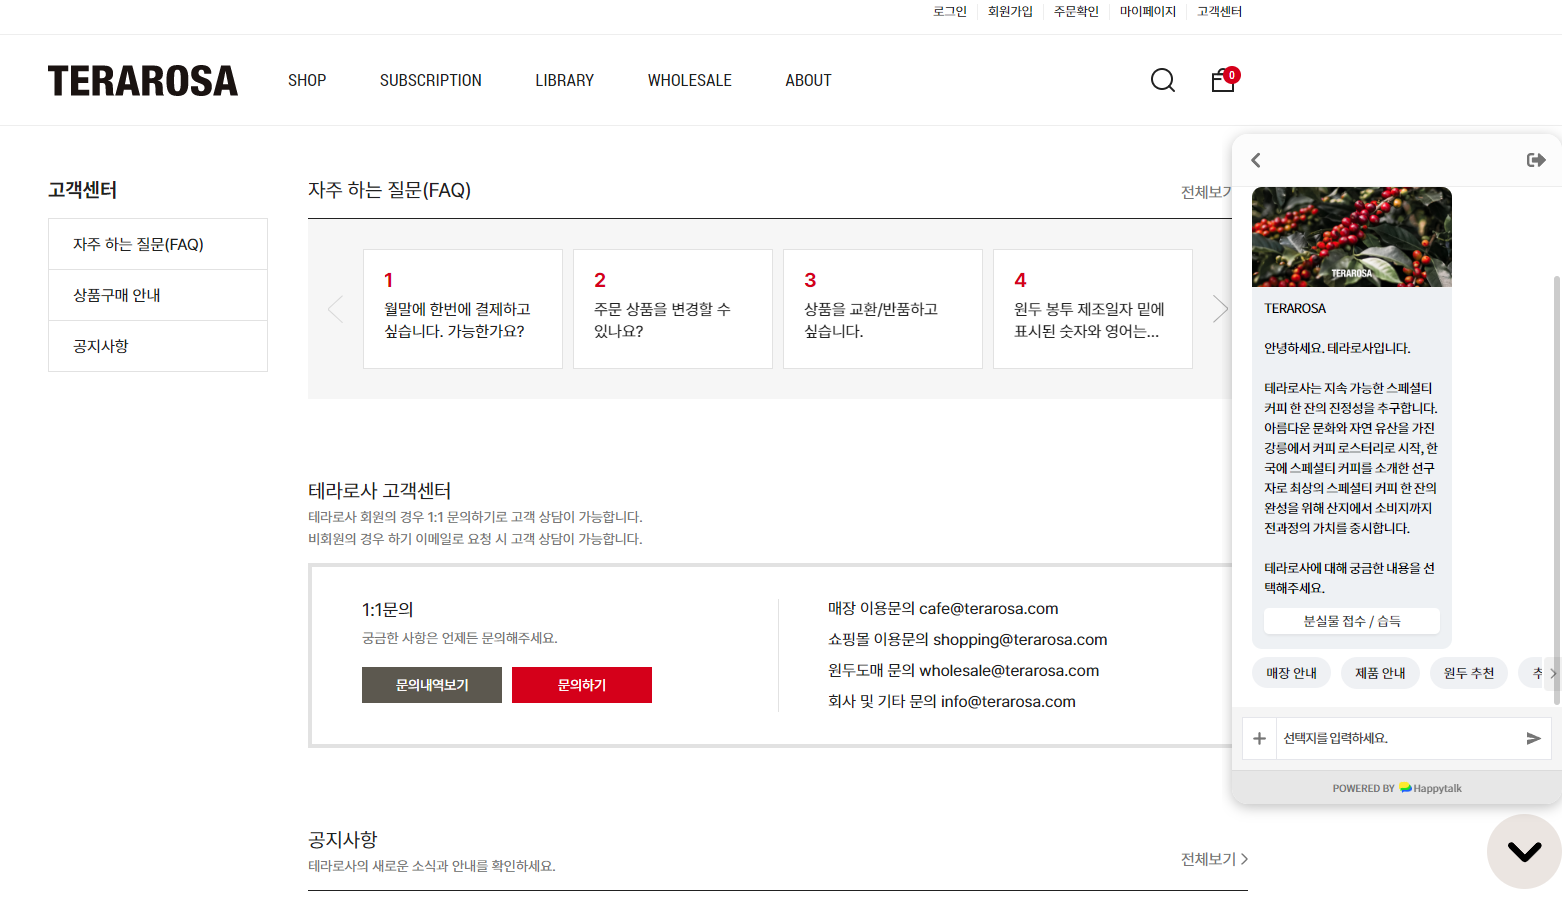Click 주문확인 link at top
Screen dimensions: 1562x903
click(x=1076, y=11)
